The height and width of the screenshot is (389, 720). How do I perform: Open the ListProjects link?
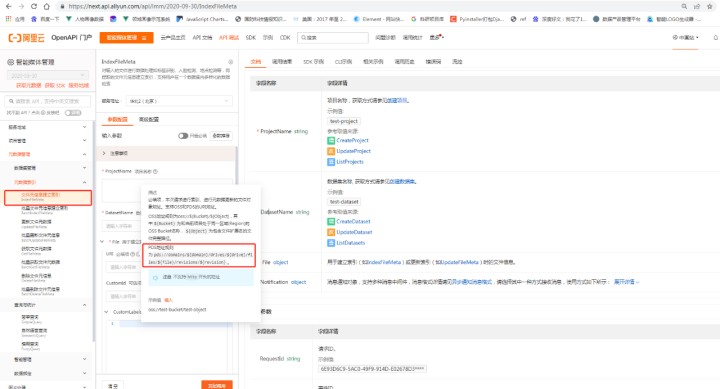[350, 162]
